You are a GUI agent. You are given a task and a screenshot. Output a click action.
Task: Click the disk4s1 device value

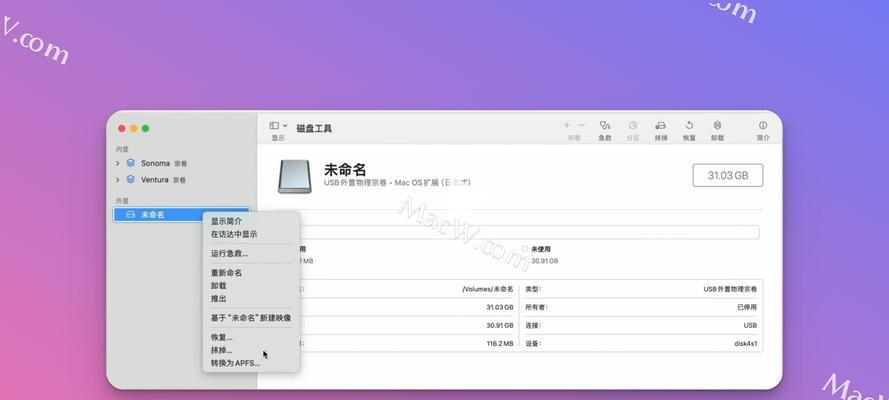pyautogui.click(x=745, y=343)
